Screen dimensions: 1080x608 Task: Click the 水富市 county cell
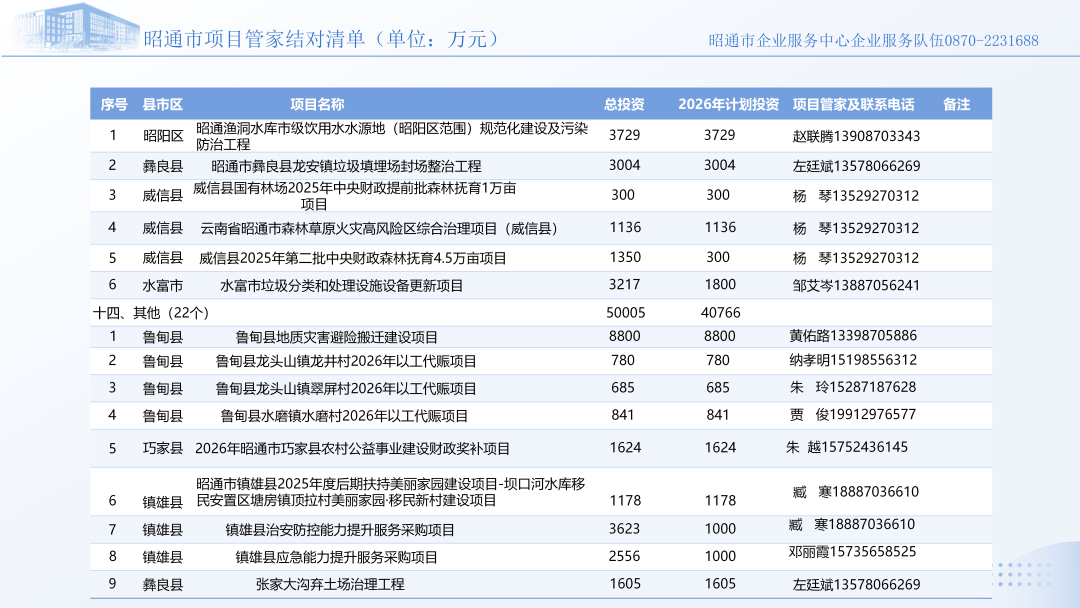tap(163, 286)
